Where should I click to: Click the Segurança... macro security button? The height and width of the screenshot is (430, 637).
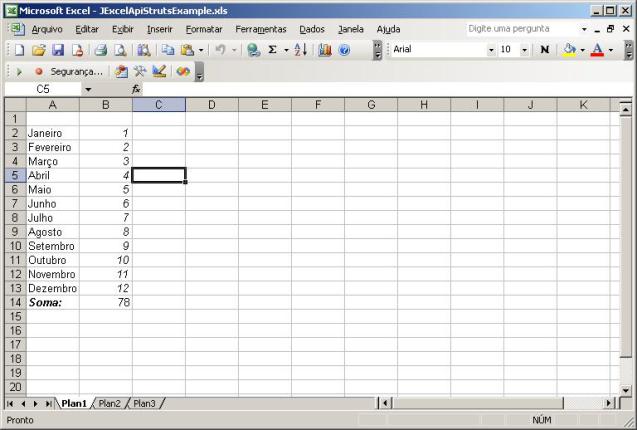[76, 72]
